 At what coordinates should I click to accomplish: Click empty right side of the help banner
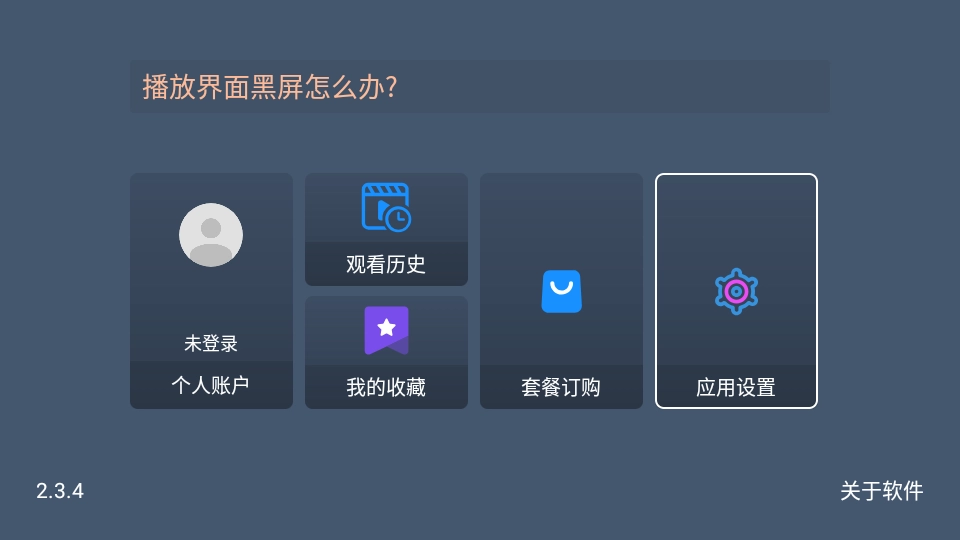pos(612,86)
